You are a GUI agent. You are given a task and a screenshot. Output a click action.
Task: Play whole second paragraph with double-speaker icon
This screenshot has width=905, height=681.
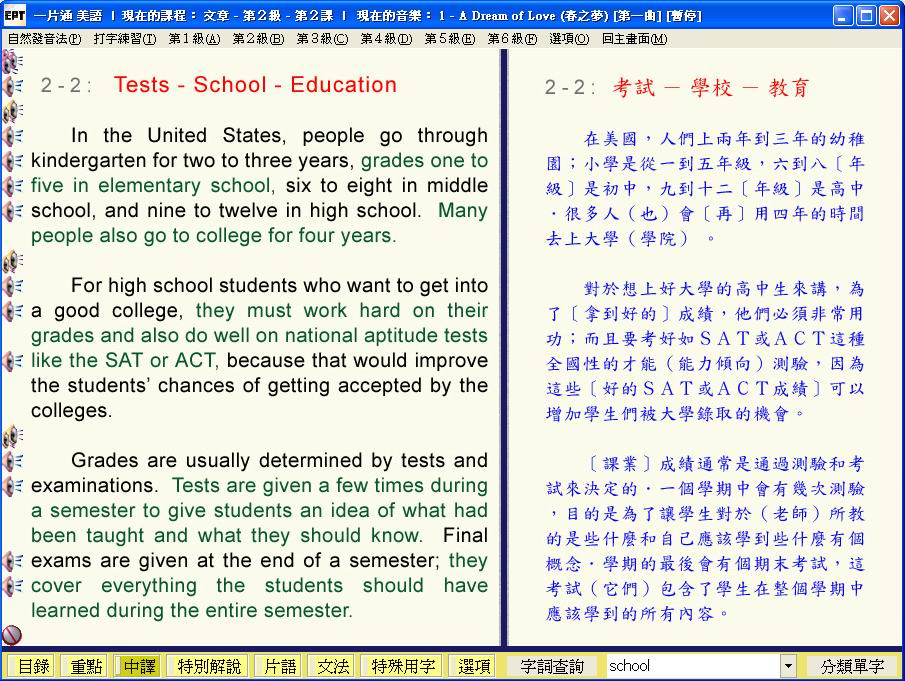point(12,261)
